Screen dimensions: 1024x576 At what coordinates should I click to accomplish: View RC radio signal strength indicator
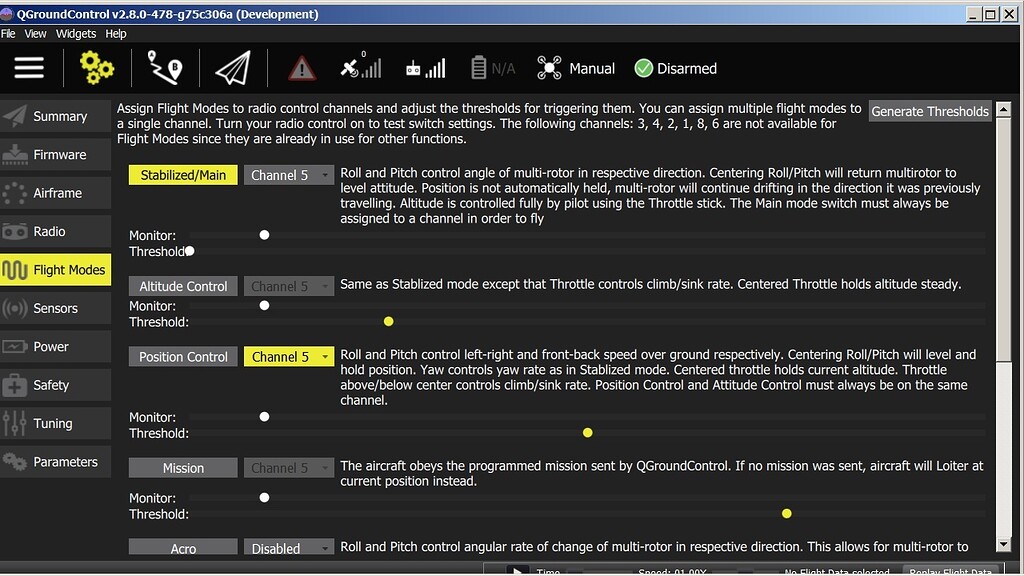[426, 68]
